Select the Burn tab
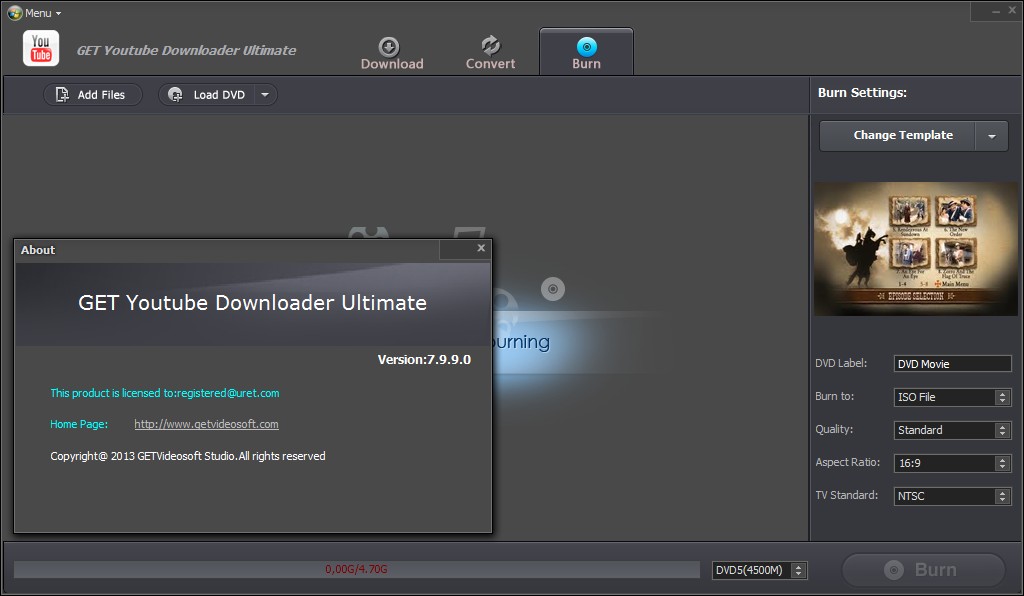Viewport: 1024px width, 596px height. click(x=586, y=52)
